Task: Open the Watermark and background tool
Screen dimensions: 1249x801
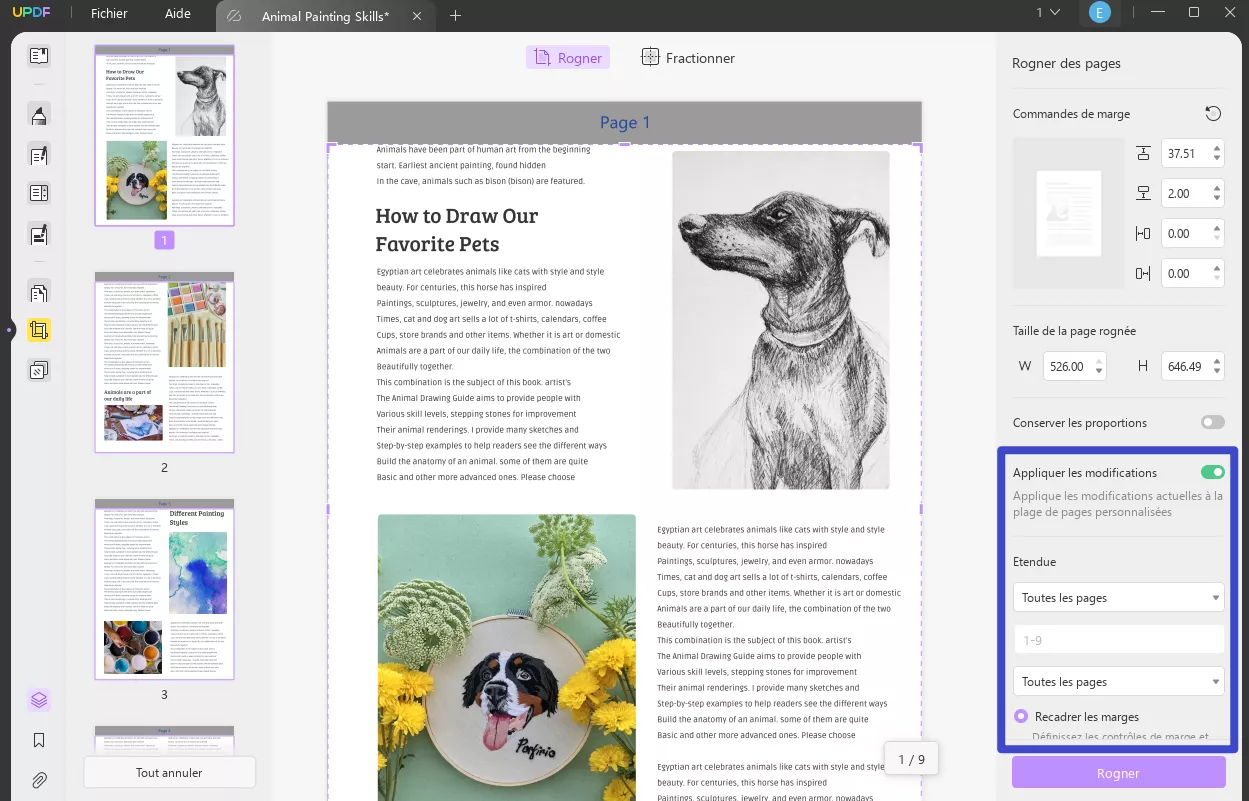Action: [x=39, y=371]
